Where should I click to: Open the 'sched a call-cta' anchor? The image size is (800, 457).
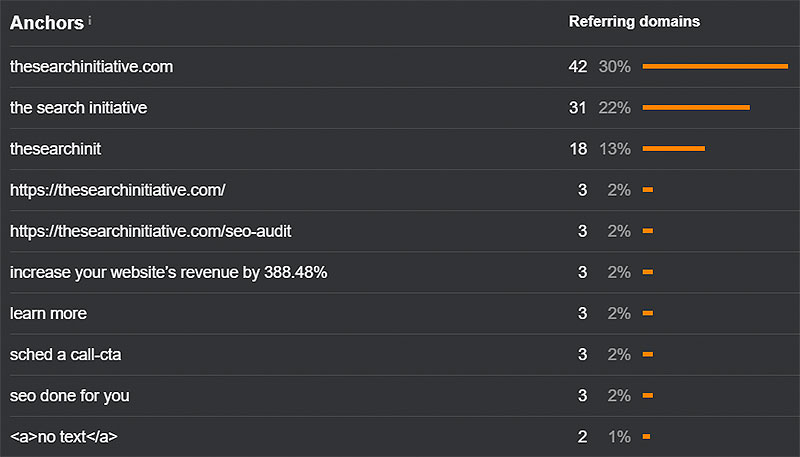coord(66,354)
